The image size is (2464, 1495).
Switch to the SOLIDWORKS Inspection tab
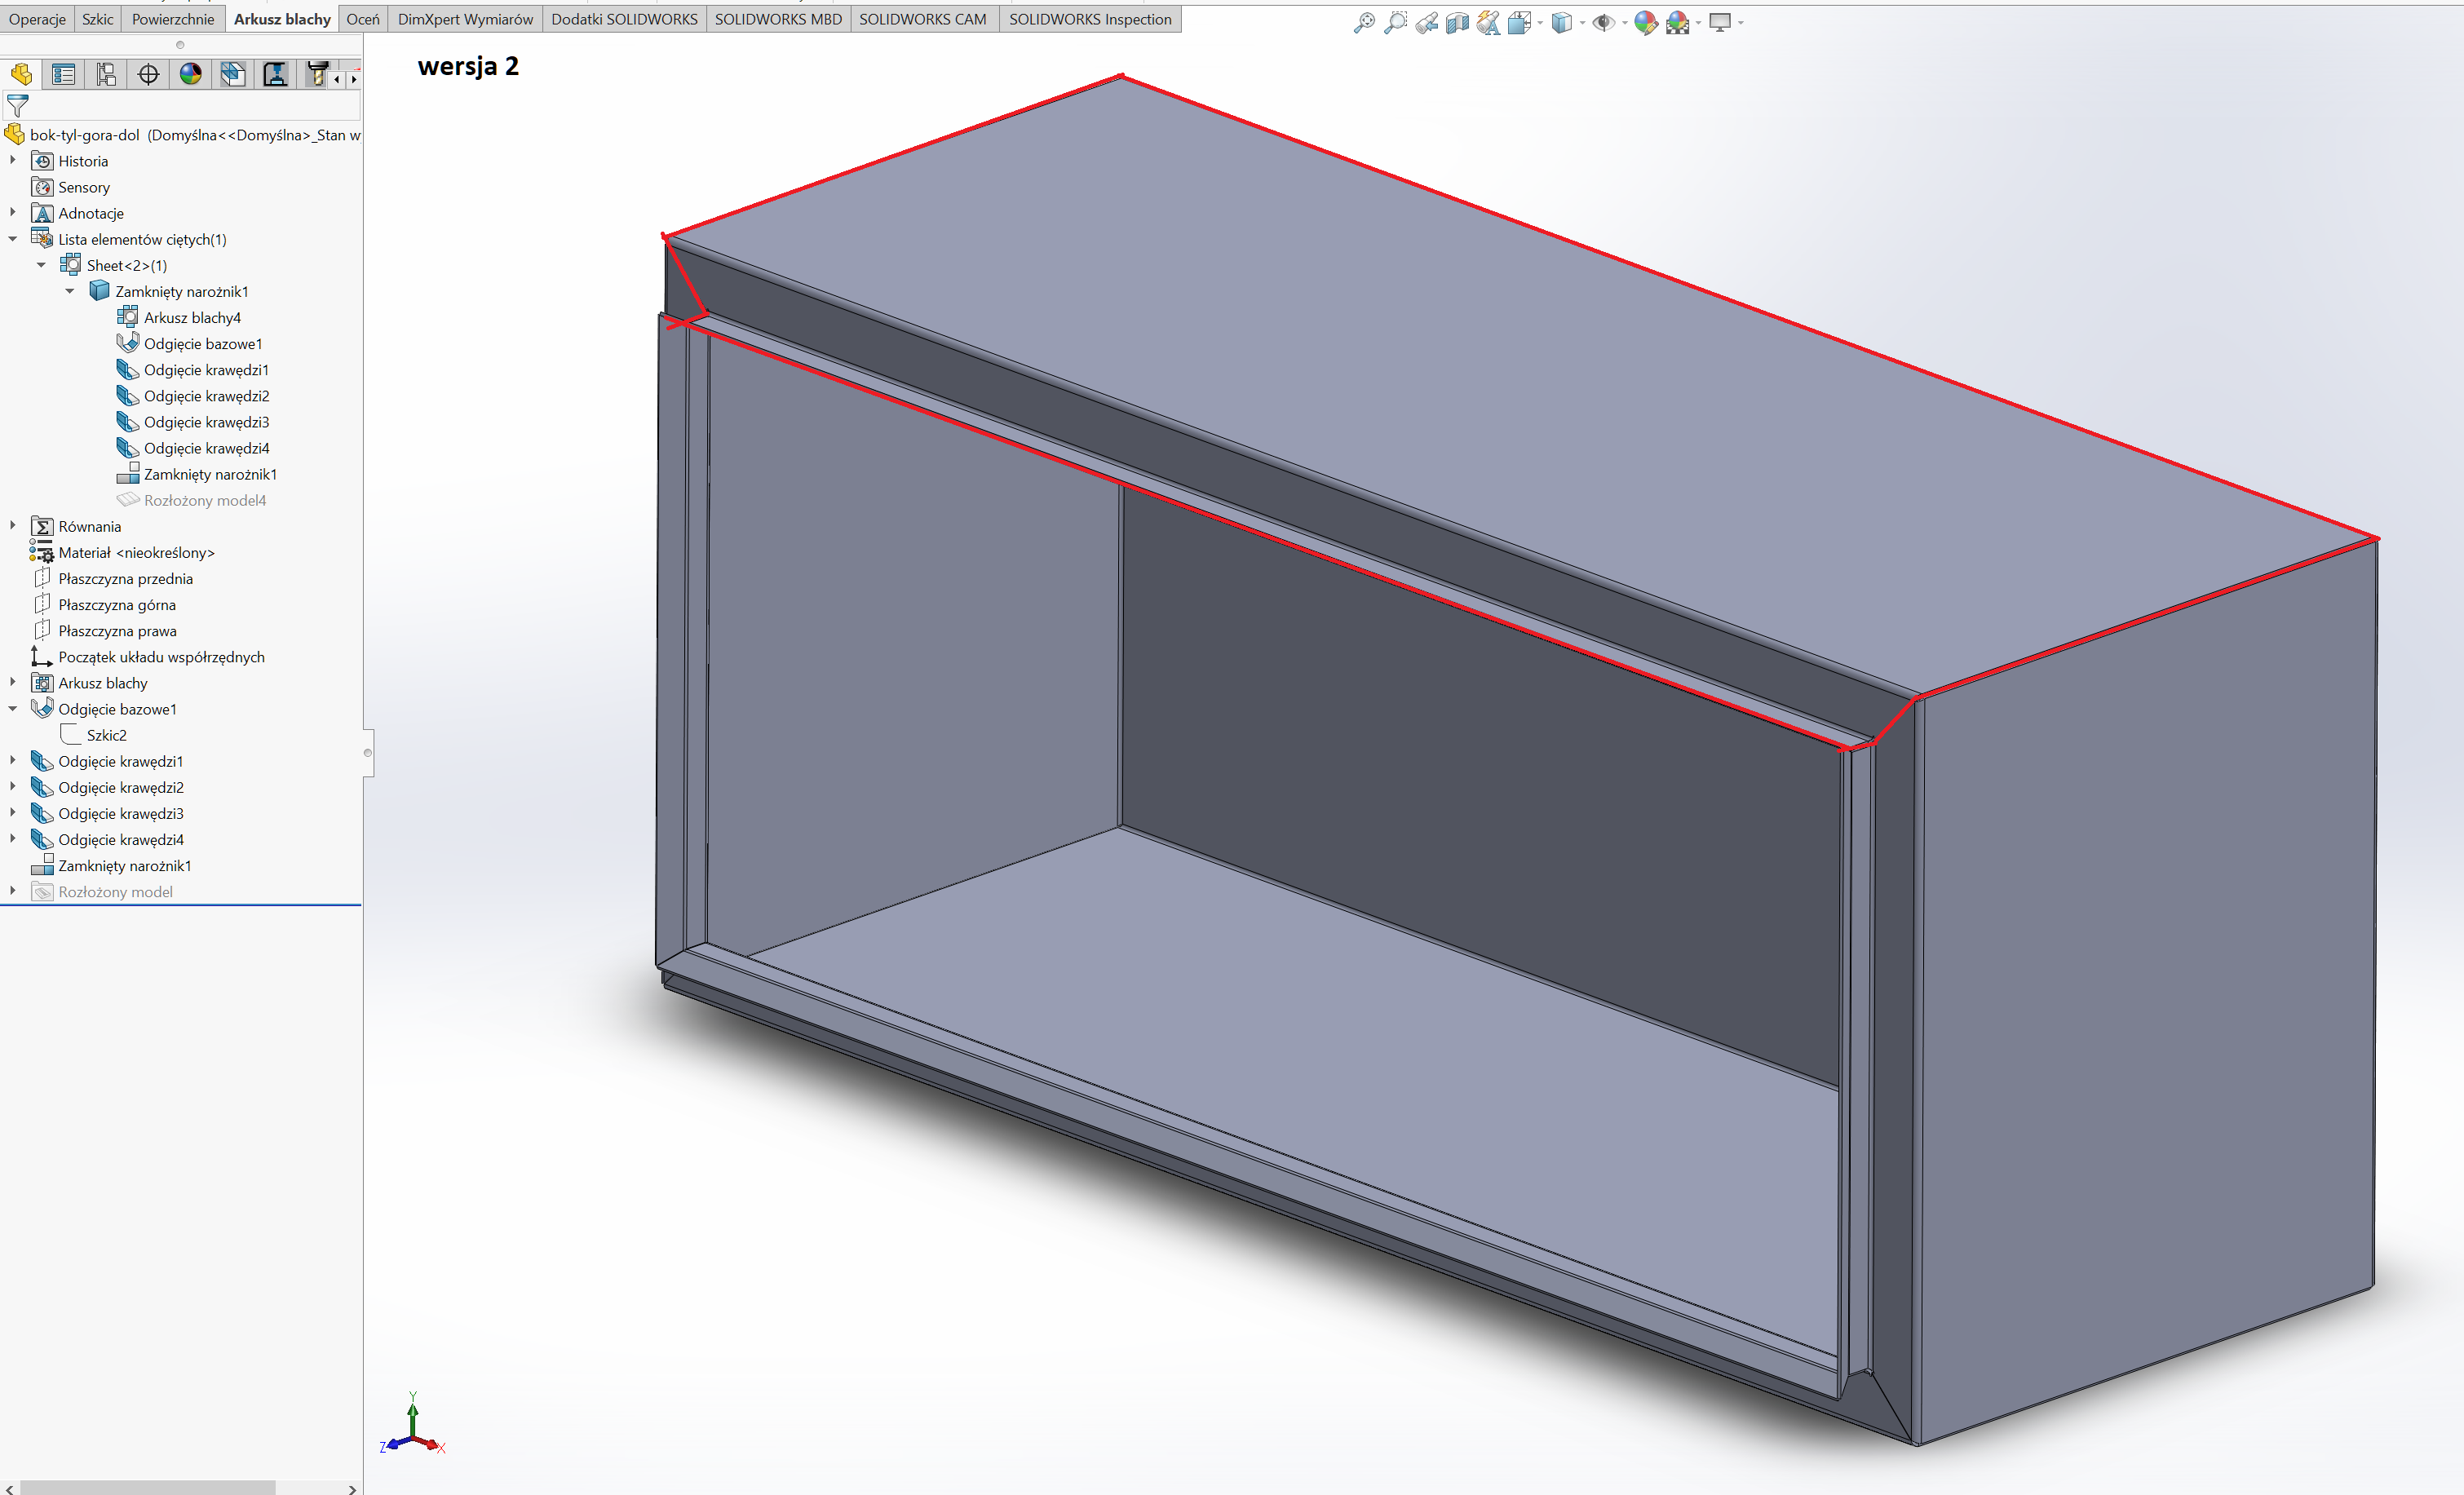point(1090,19)
